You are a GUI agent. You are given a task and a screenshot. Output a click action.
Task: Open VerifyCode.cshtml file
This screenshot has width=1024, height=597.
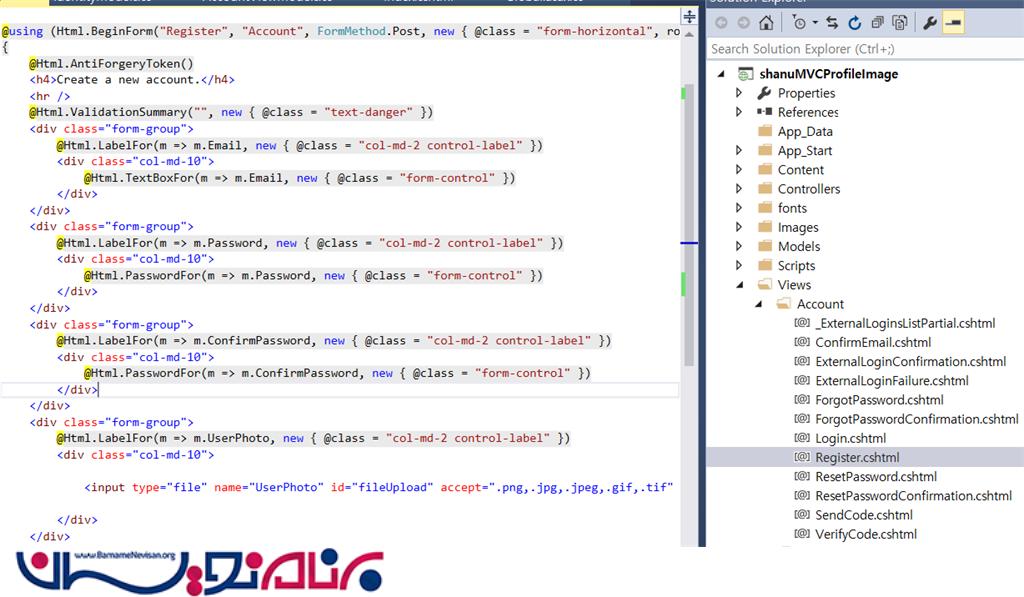pos(866,534)
